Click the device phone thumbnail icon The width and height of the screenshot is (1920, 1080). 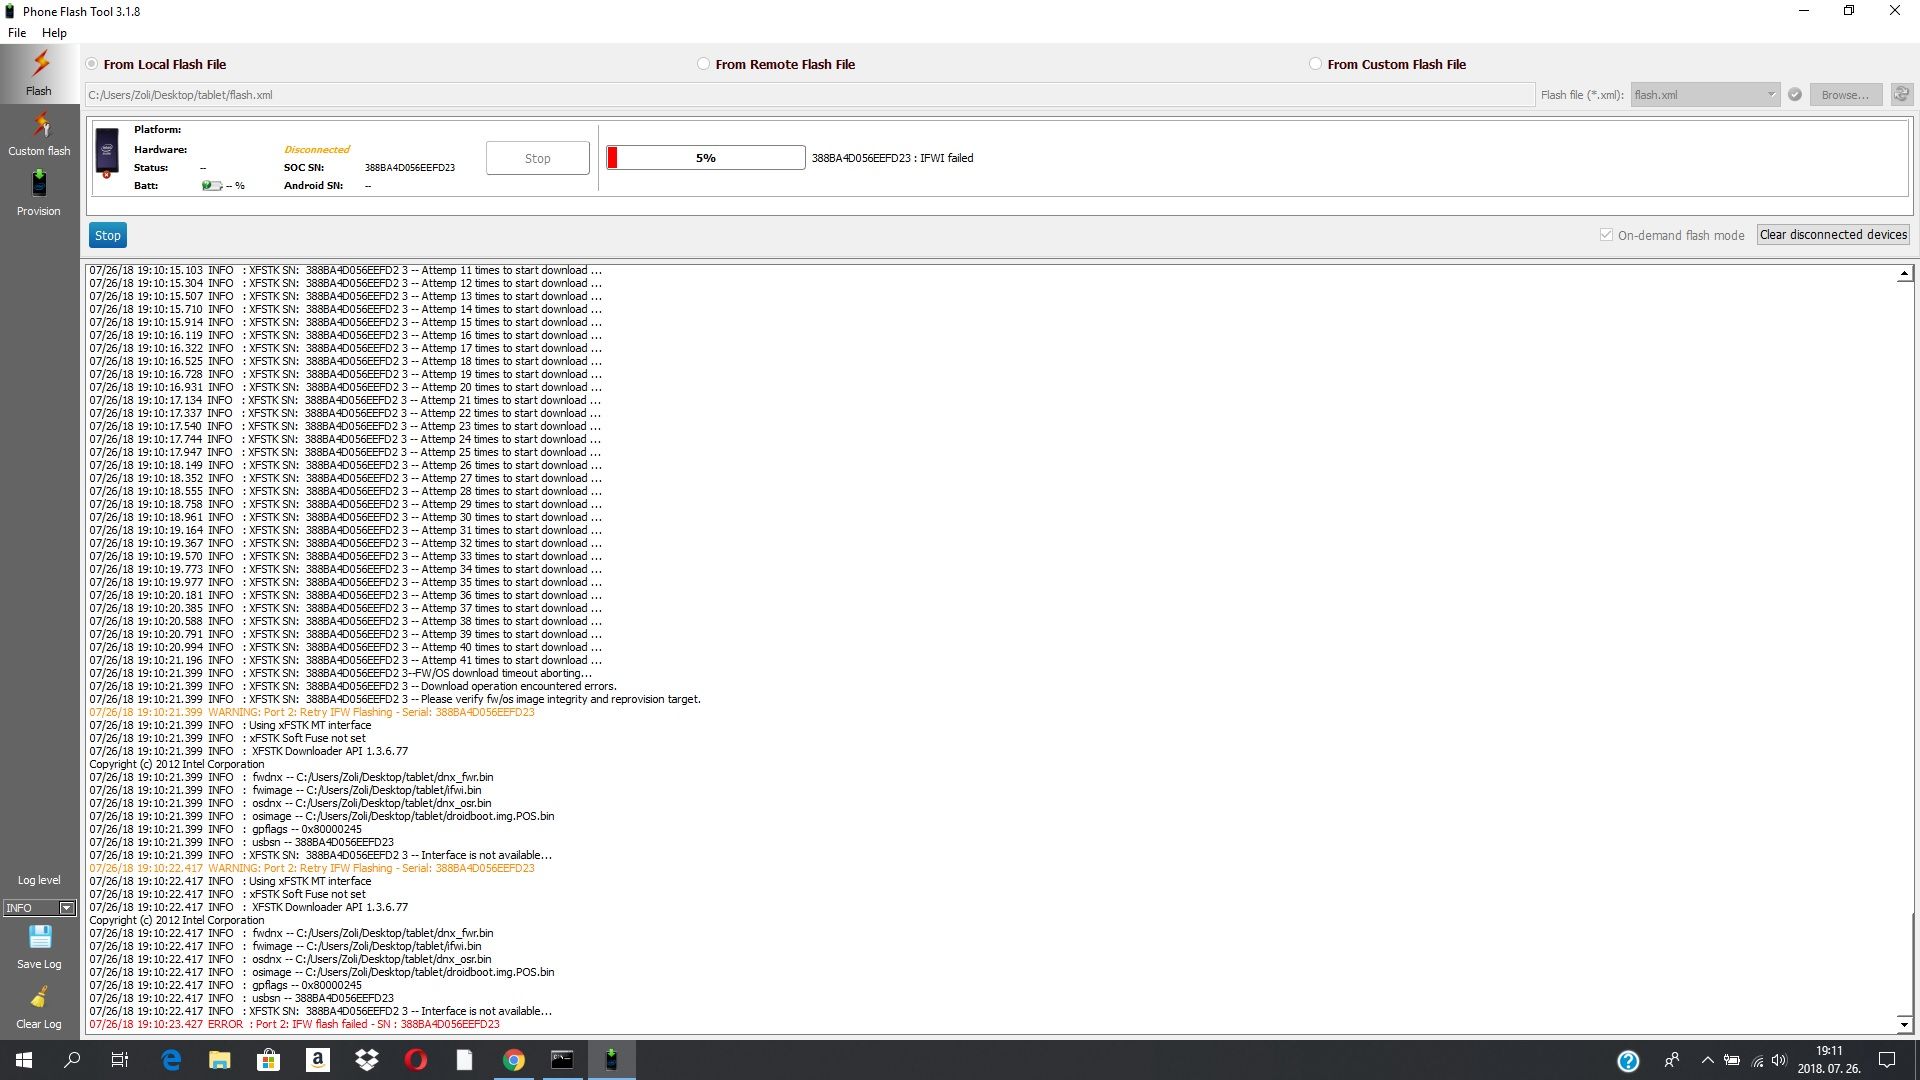pos(107,152)
